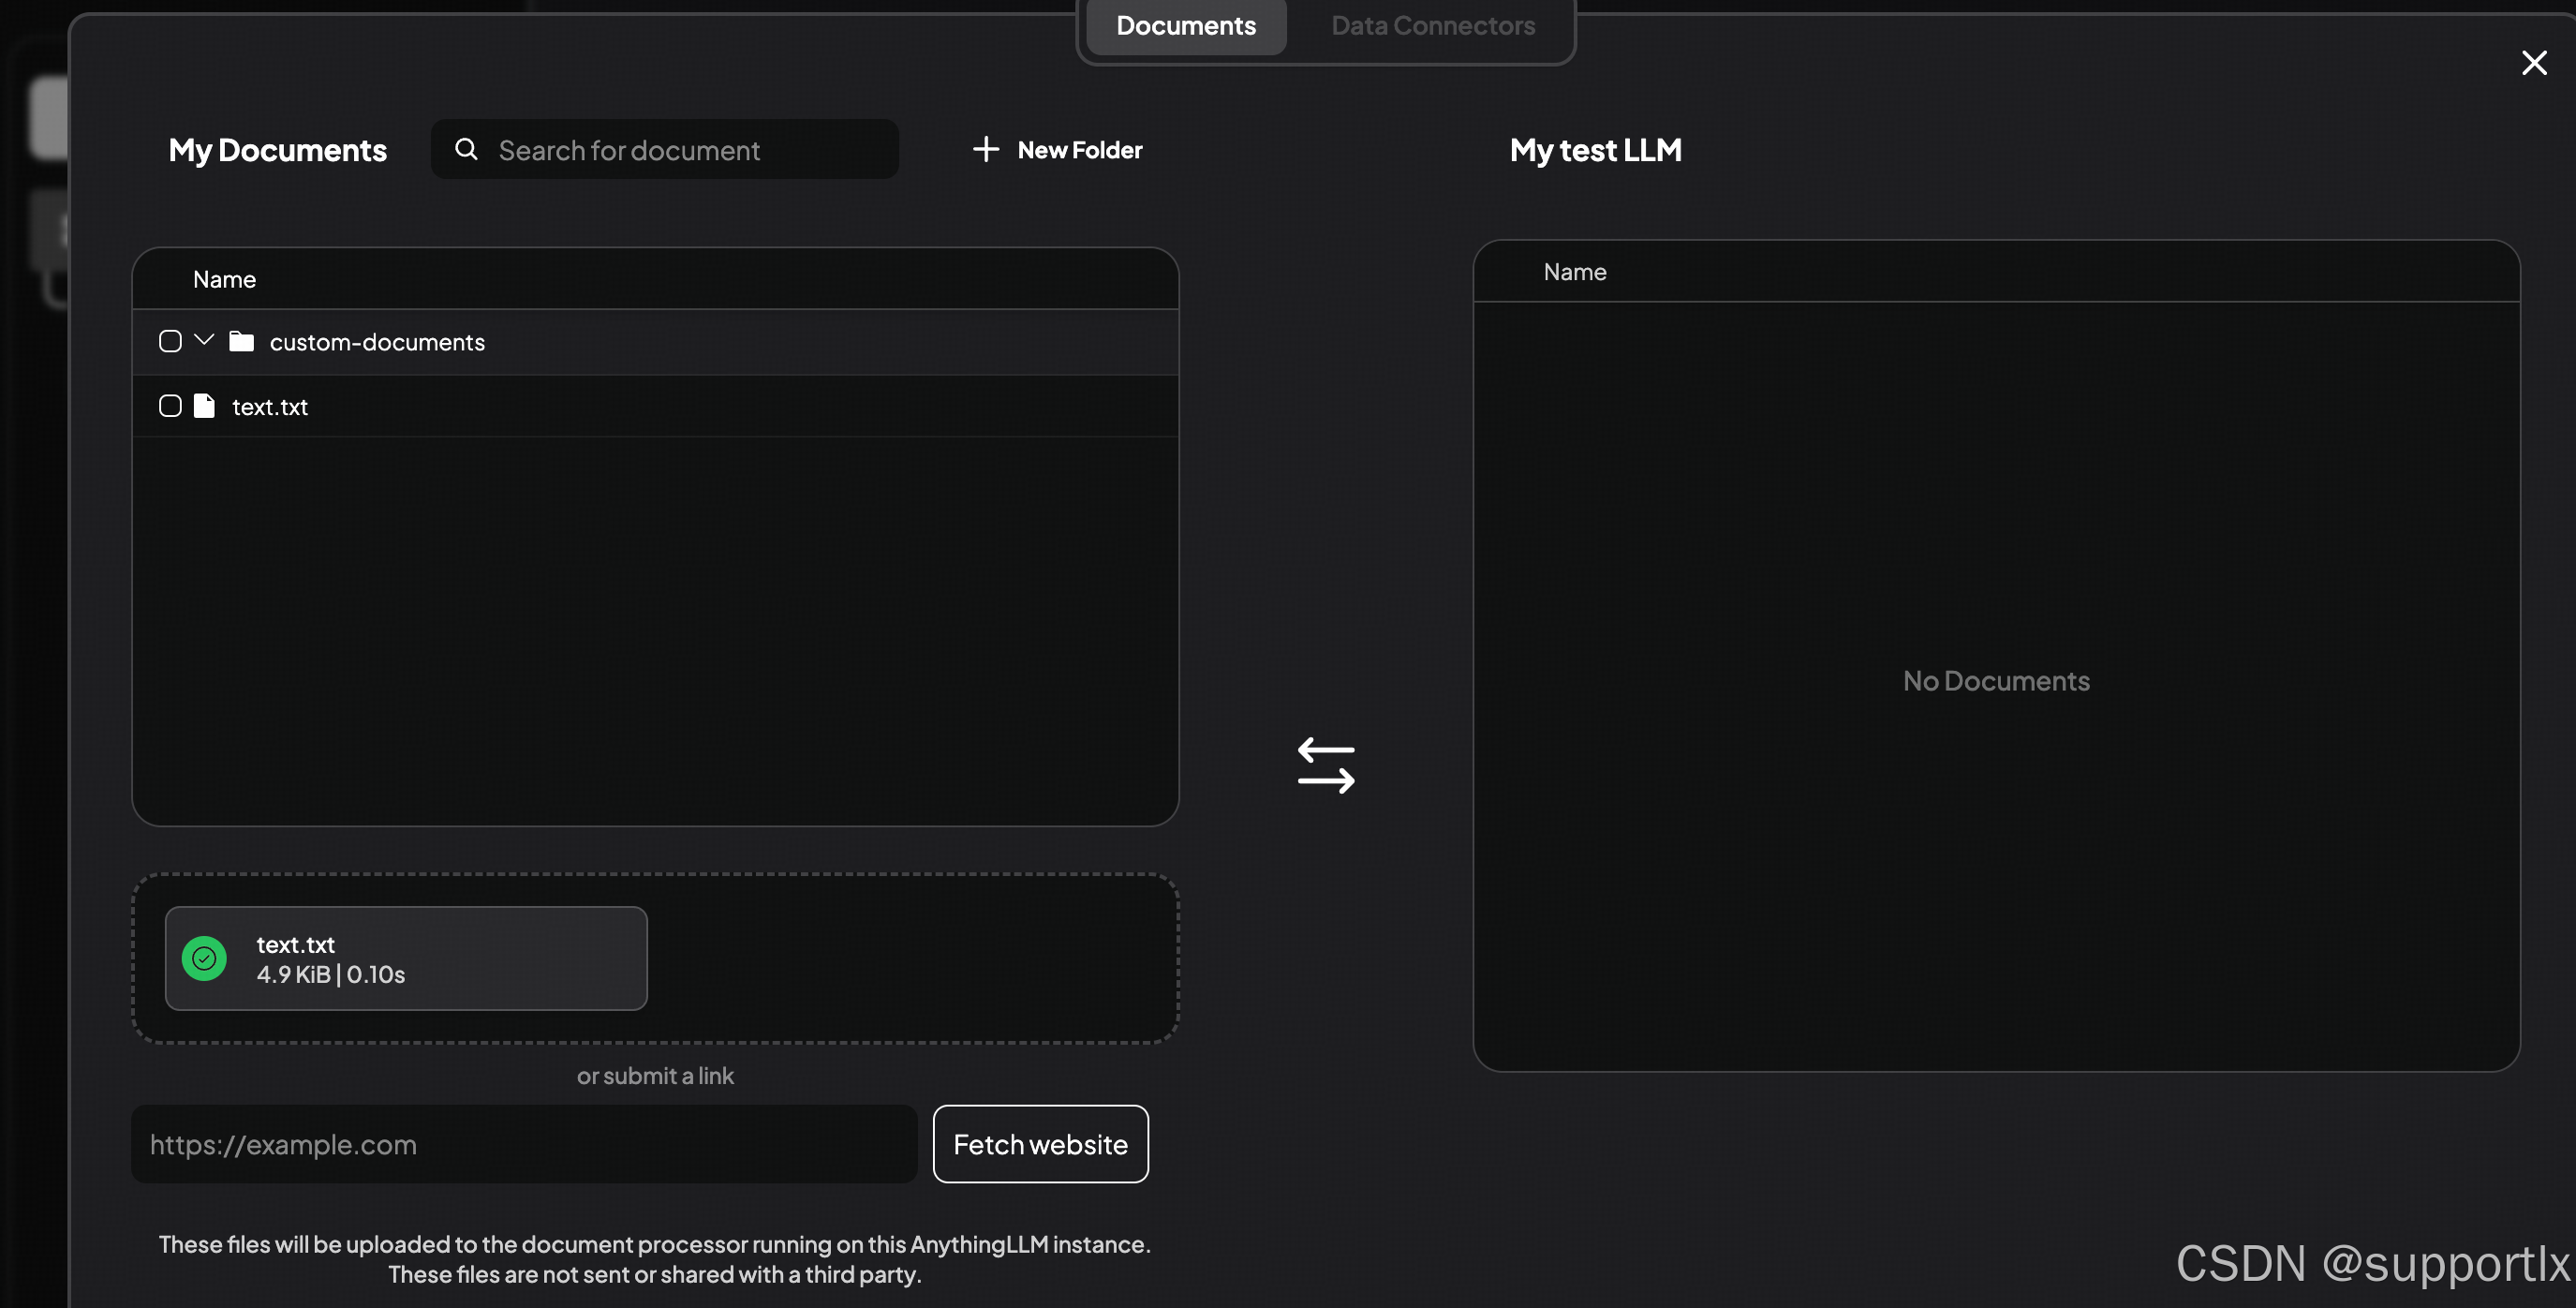Viewport: 2576px width, 1308px height.
Task: Click the New Folder button label
Action: point(1079,150)
